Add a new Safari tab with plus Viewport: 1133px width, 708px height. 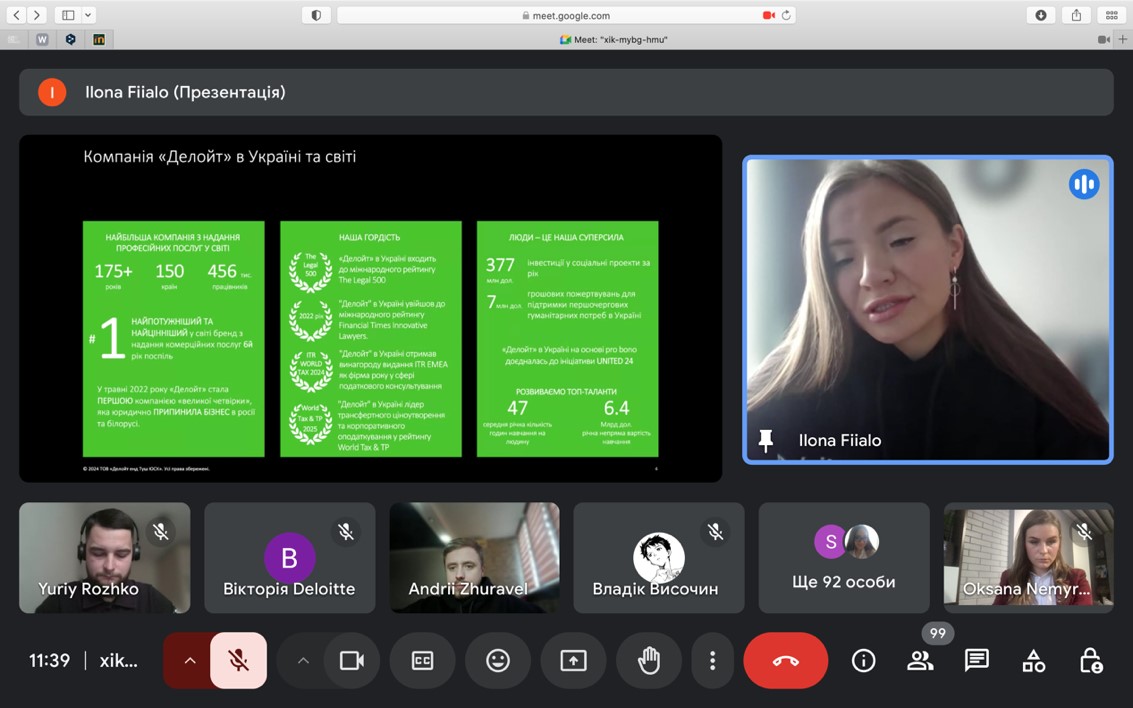[1123, 40]
